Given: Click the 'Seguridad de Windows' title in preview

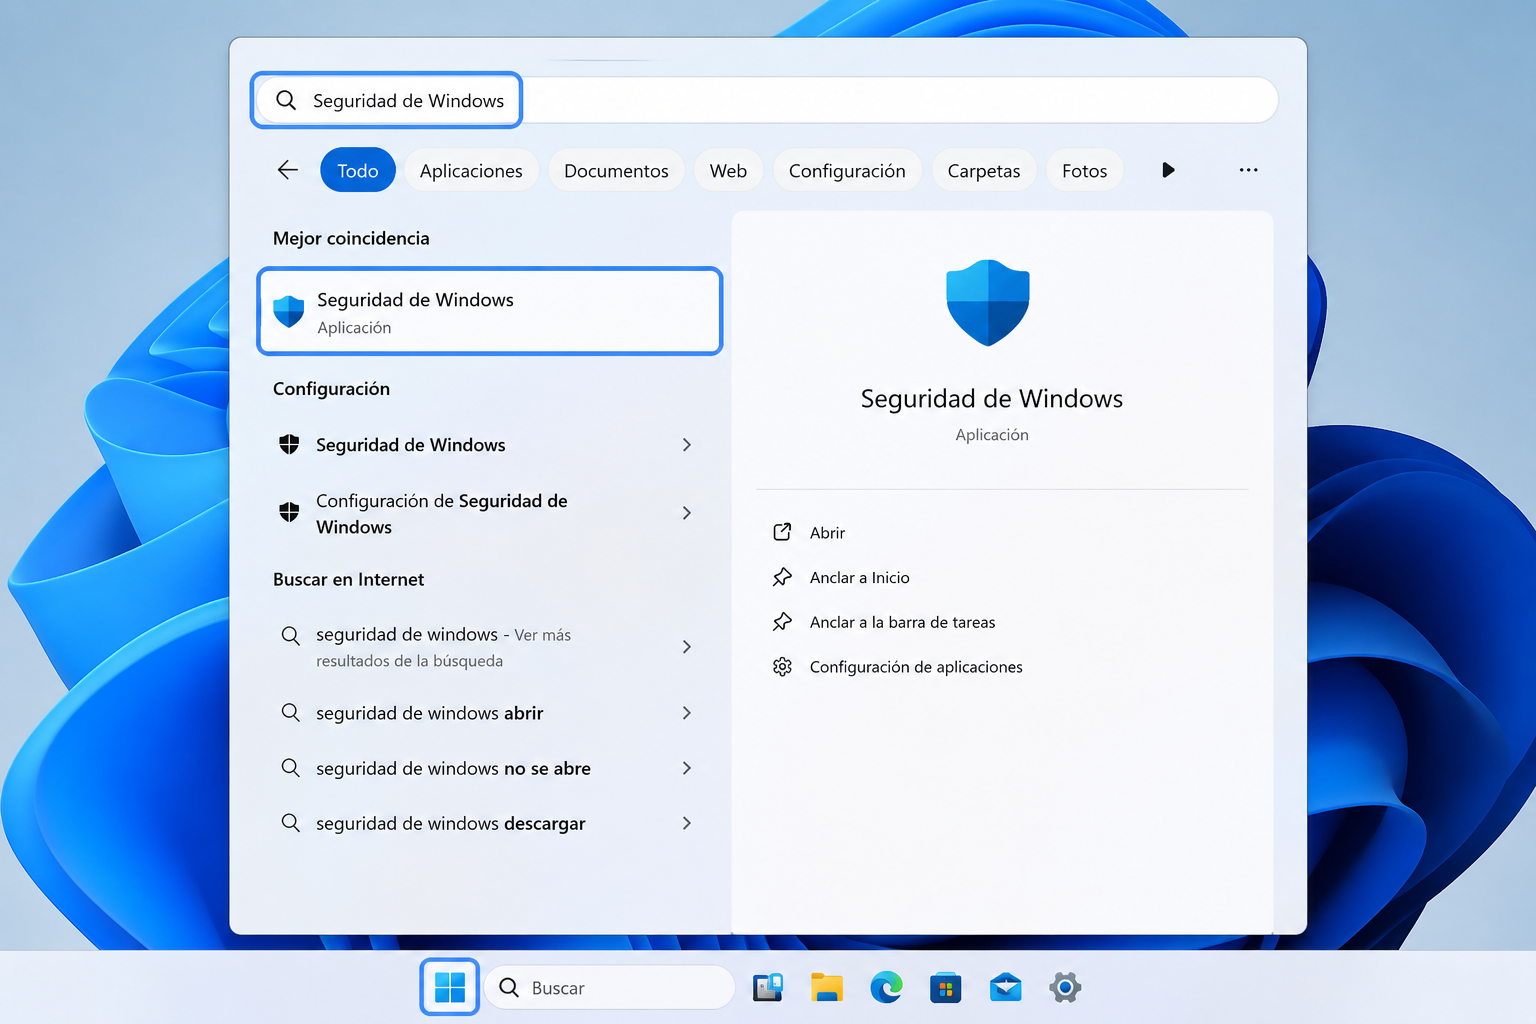Looking at the screenshot, I should 992,399.
